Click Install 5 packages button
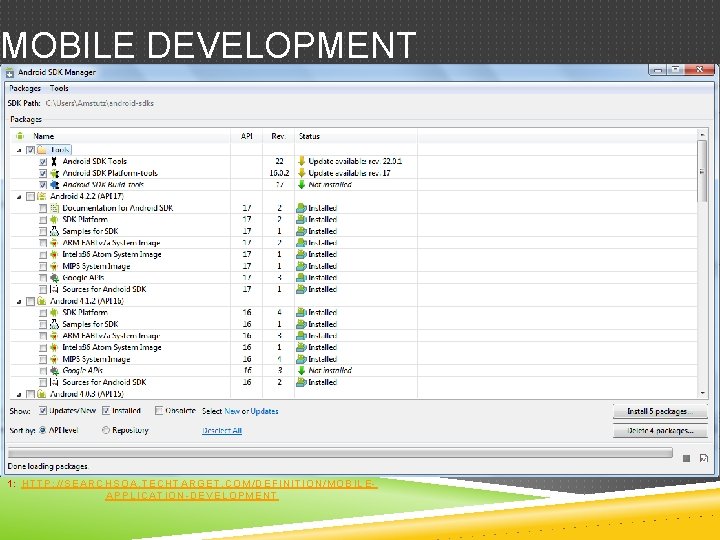The height and width of the screenshot is (540, 720). [x=660, y=411]
